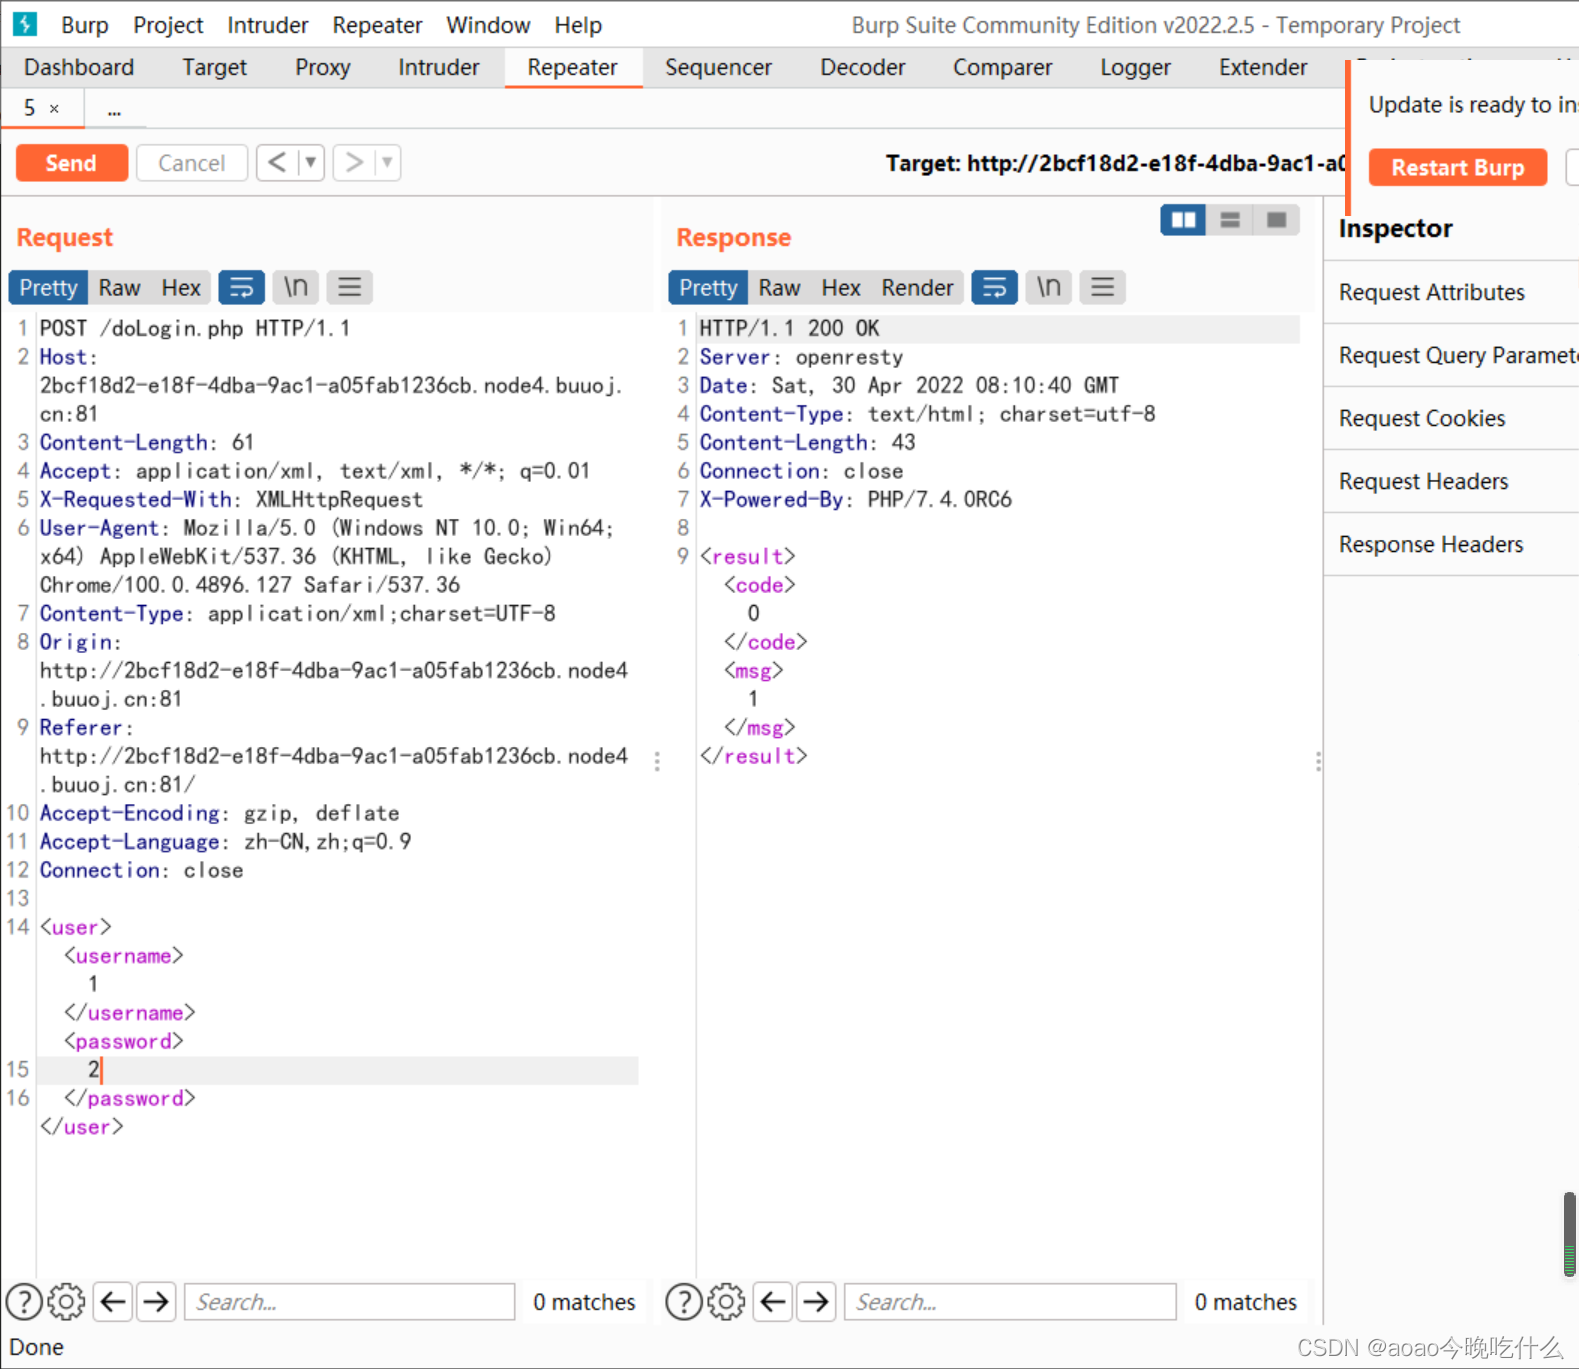The image size is (1579, 1369).
Task: Toggle non-printable characters in Request editor
Action: pos(296,287)
